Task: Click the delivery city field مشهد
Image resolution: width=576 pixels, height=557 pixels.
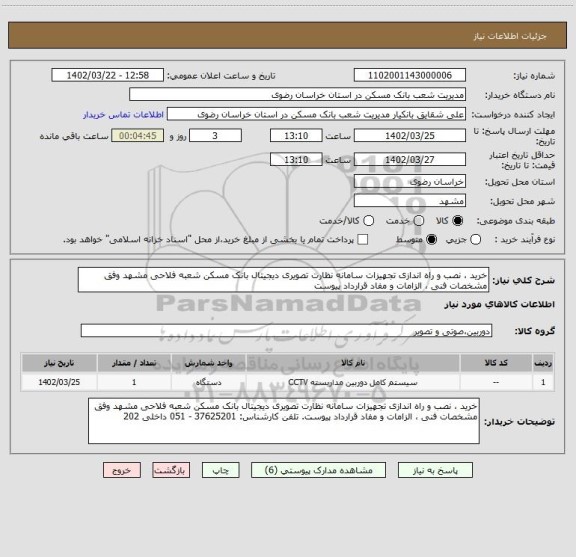Action: [410, 201]
